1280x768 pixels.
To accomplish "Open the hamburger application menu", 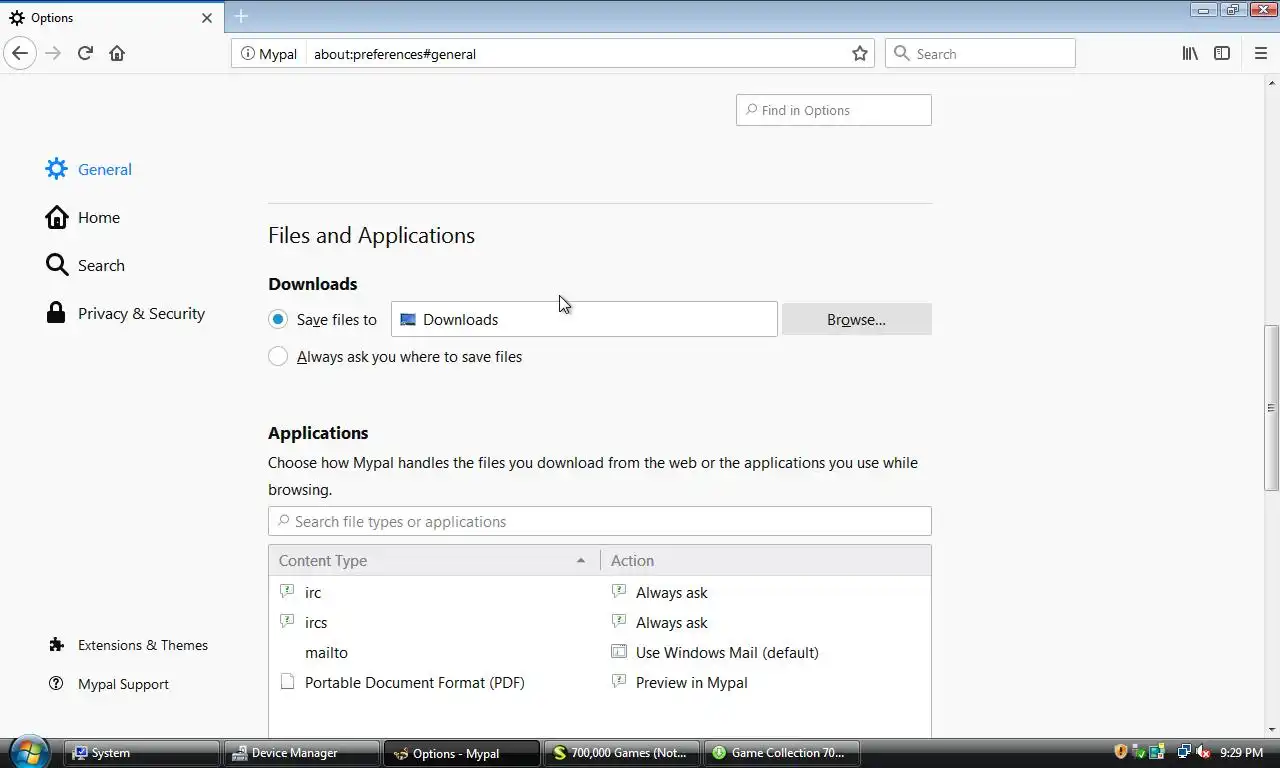I will click(1260, 53).
